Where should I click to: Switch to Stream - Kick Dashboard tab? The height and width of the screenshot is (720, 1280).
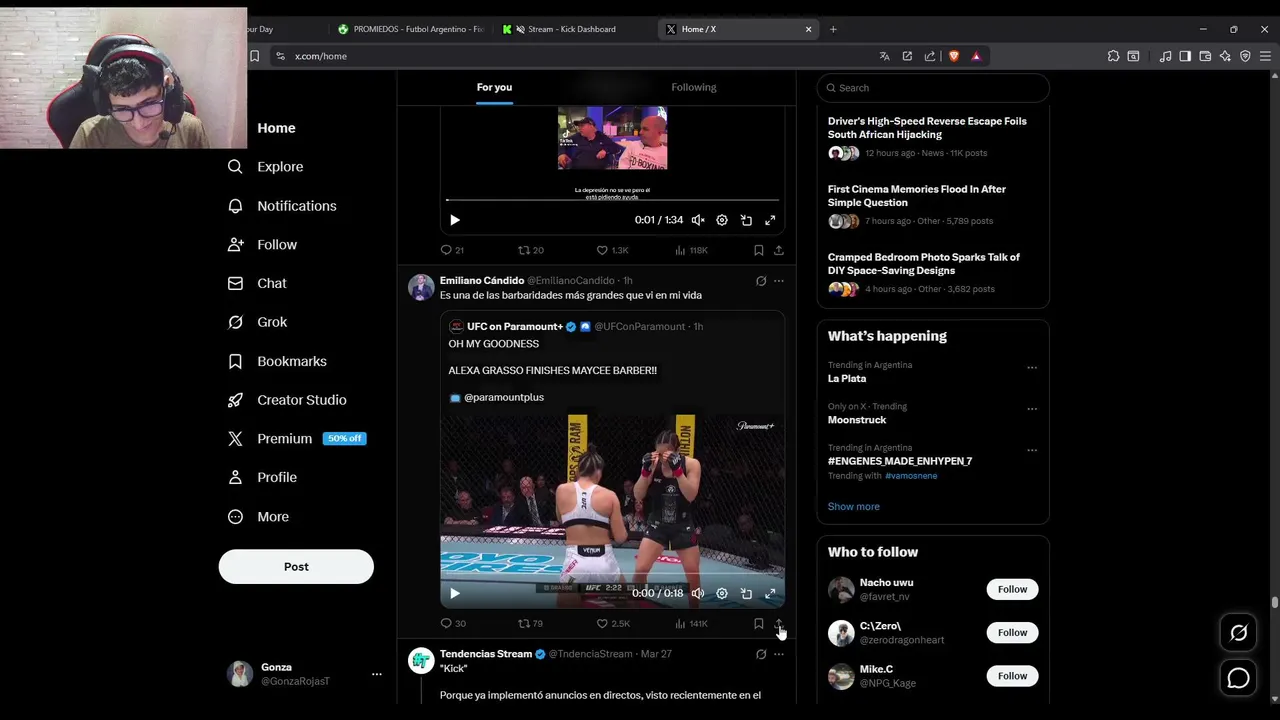pyautogui.click(x=573, y=29)
